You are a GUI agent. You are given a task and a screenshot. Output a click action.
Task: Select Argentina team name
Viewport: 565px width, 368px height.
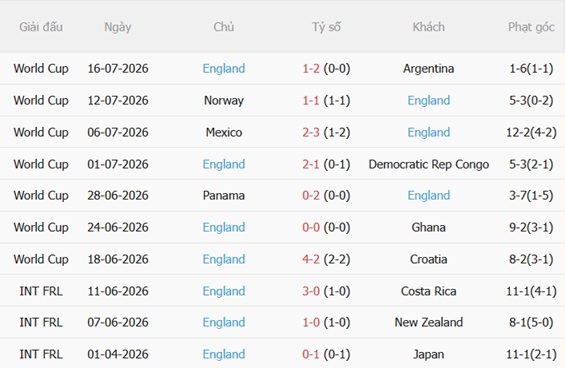[x=429, y=68]
